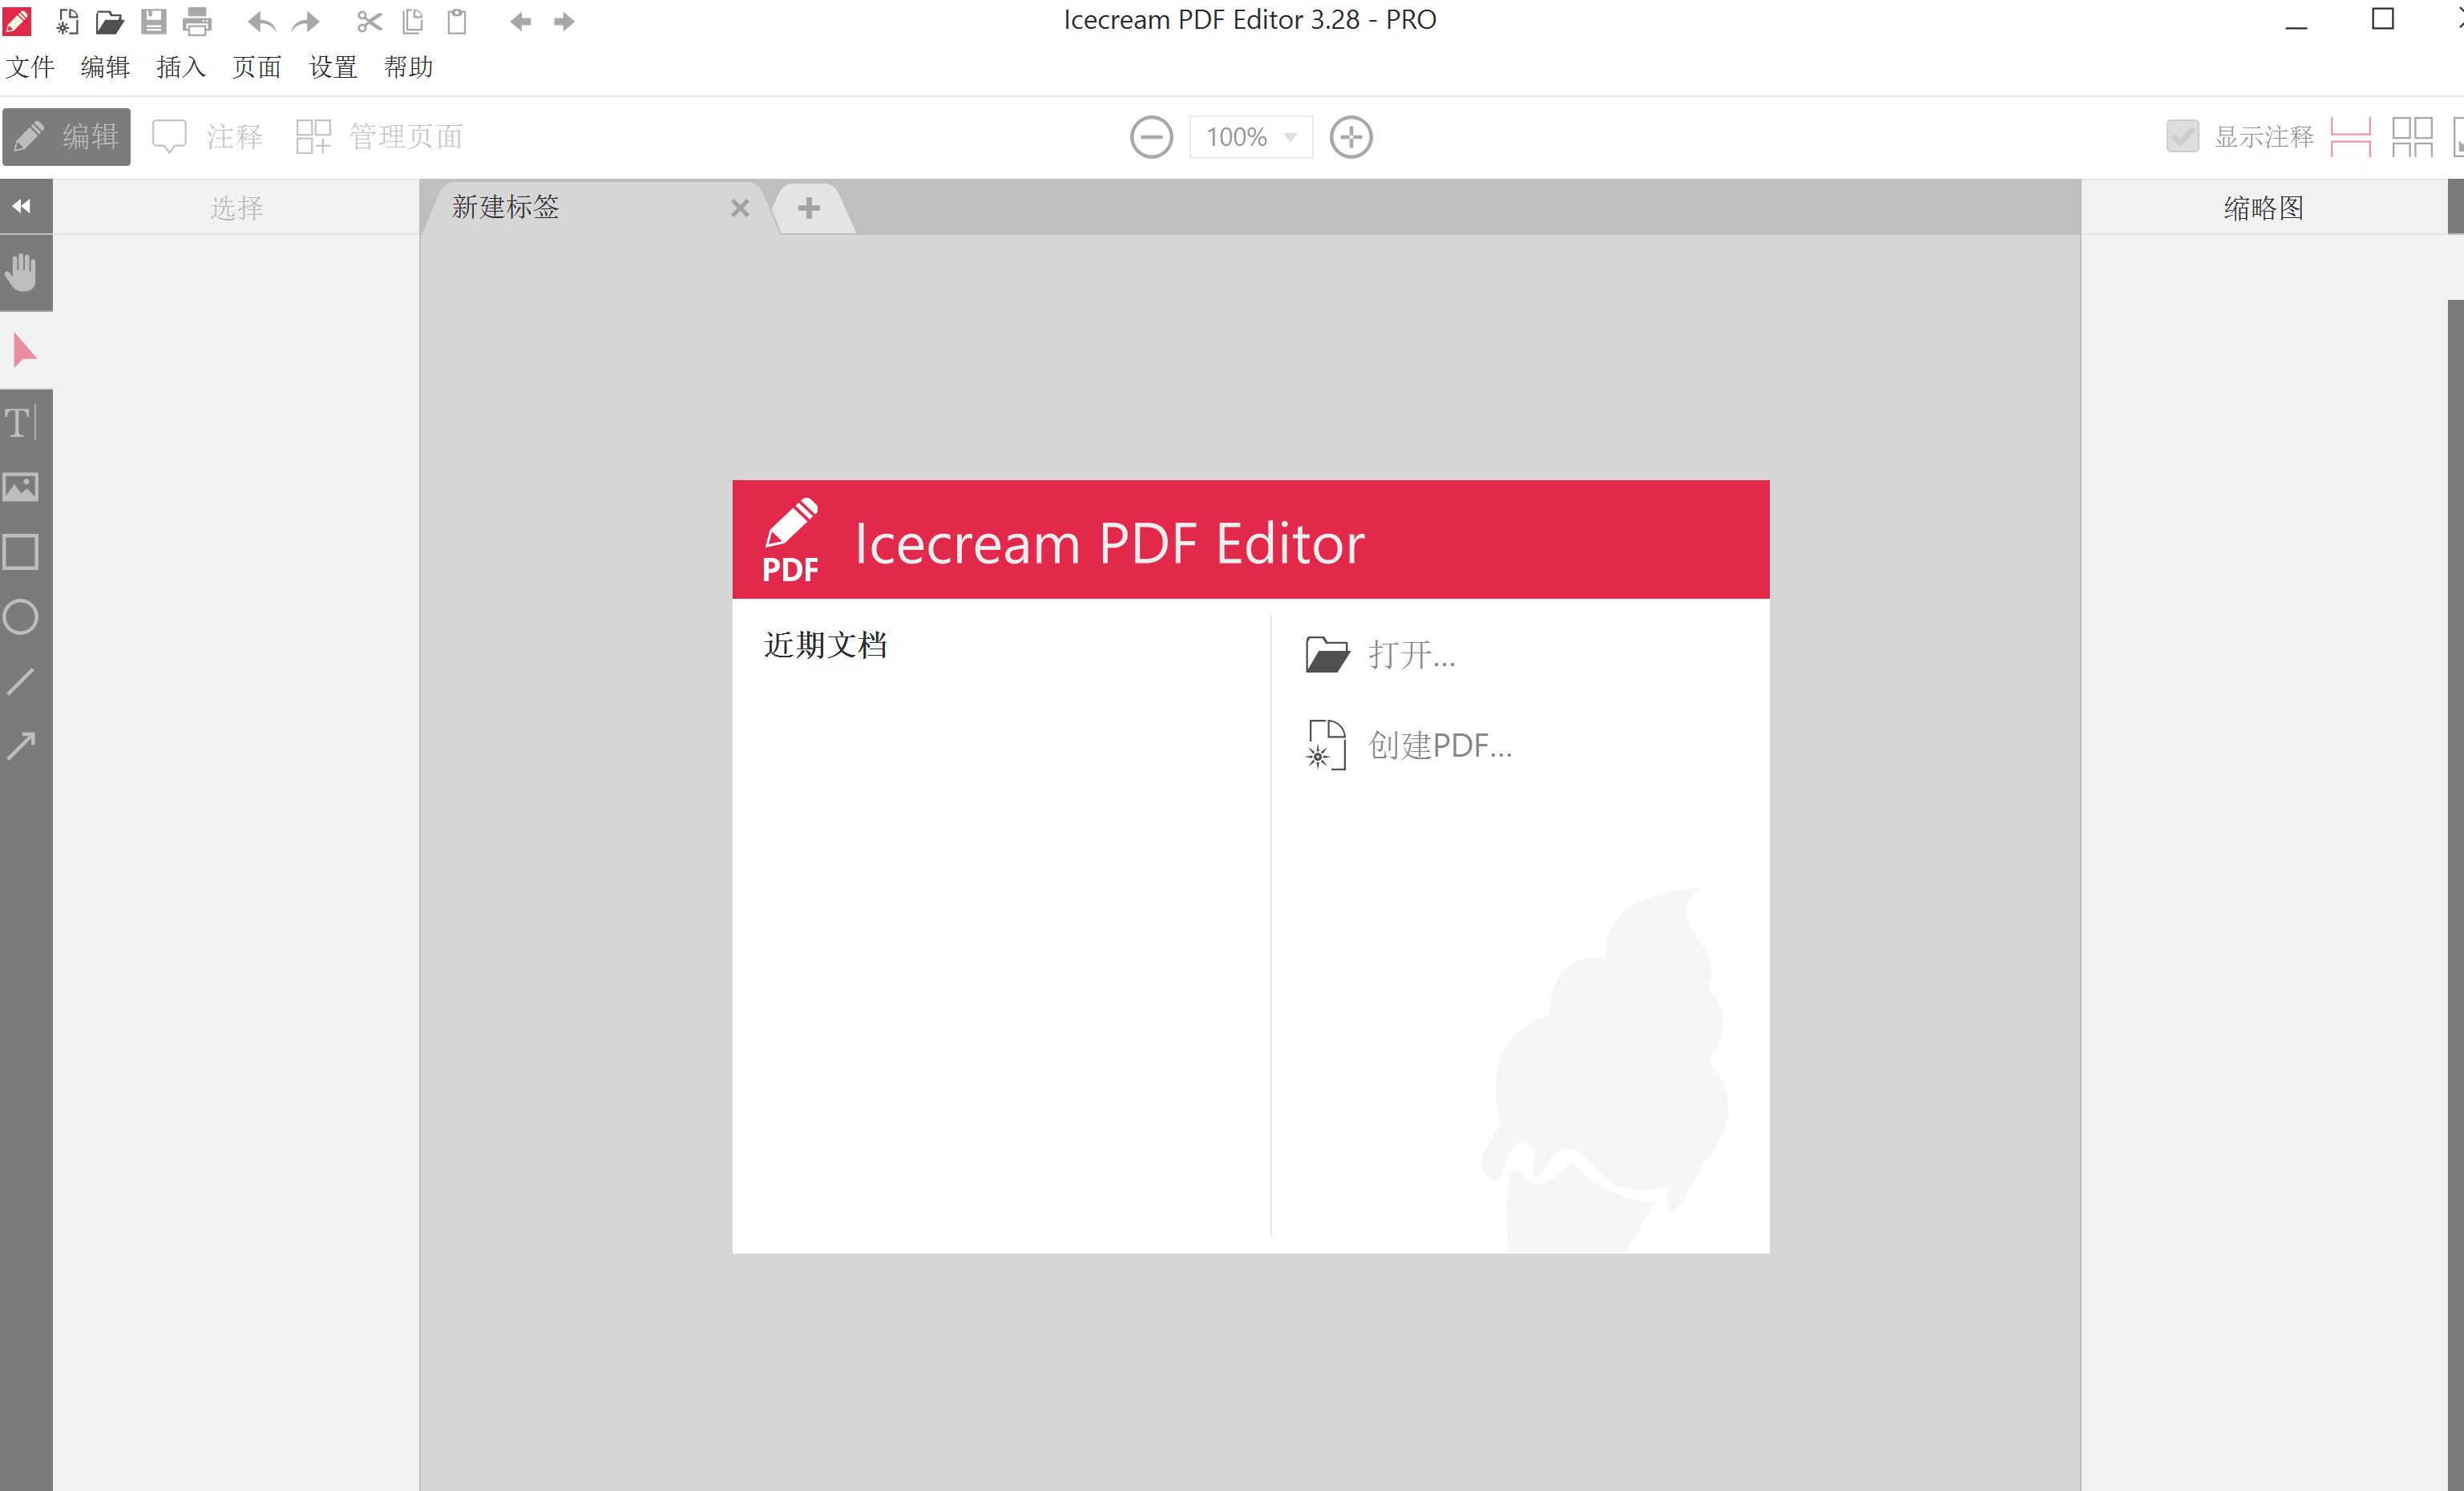Click 打开... to open a file
This screenshot has height=1491, width=2464.
click(x=1381, y=655)
